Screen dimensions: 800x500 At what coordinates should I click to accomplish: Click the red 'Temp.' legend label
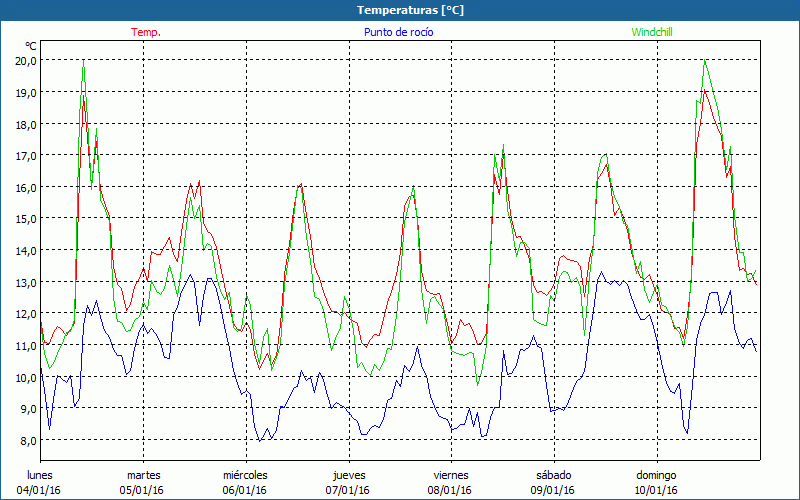tap(145, 32)
